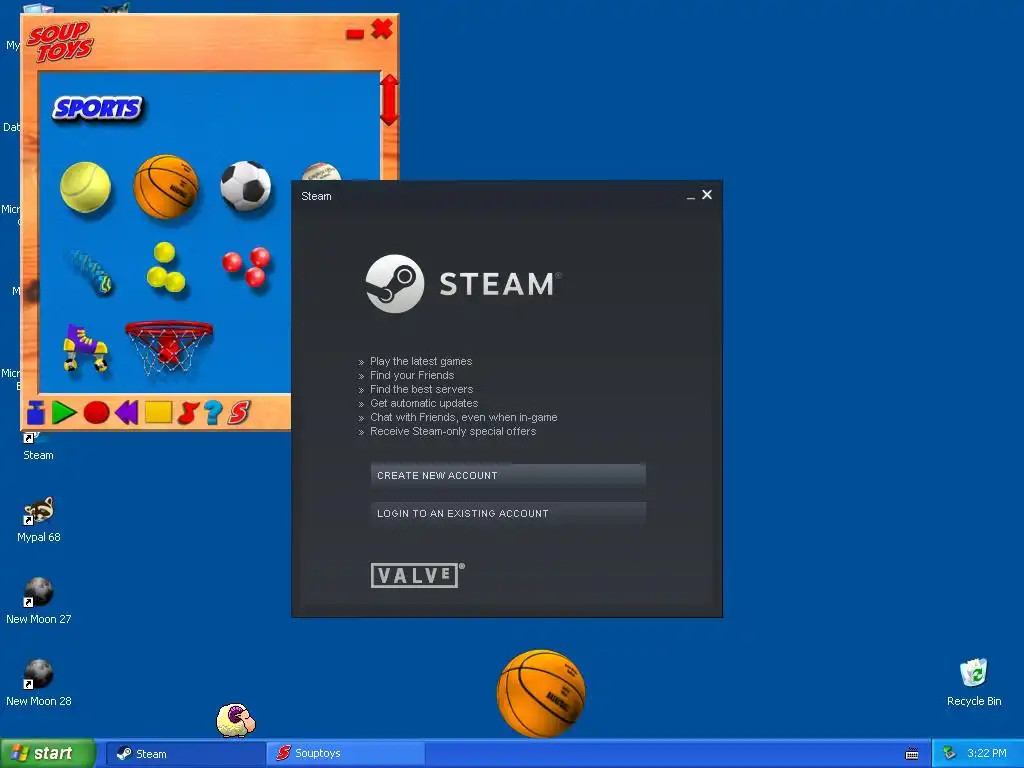Viewport: 1024px width, 768px height.
Task: Pick the three red balls toy
Action: pos(247,266)
